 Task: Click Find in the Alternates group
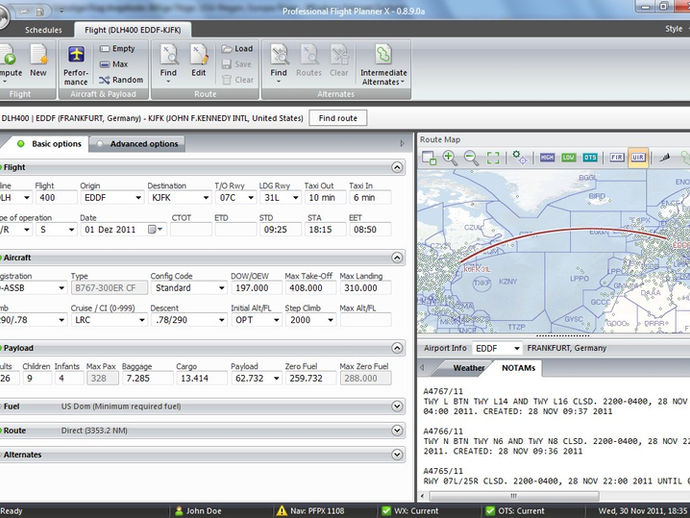point(279,63)
